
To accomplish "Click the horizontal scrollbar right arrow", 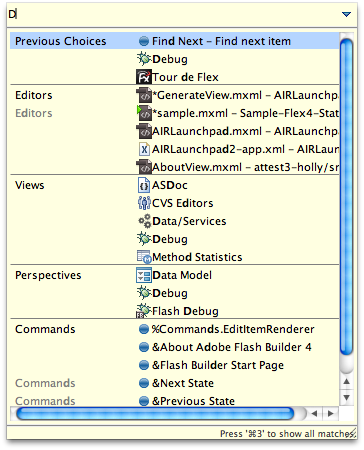I will tap(330, 414).
